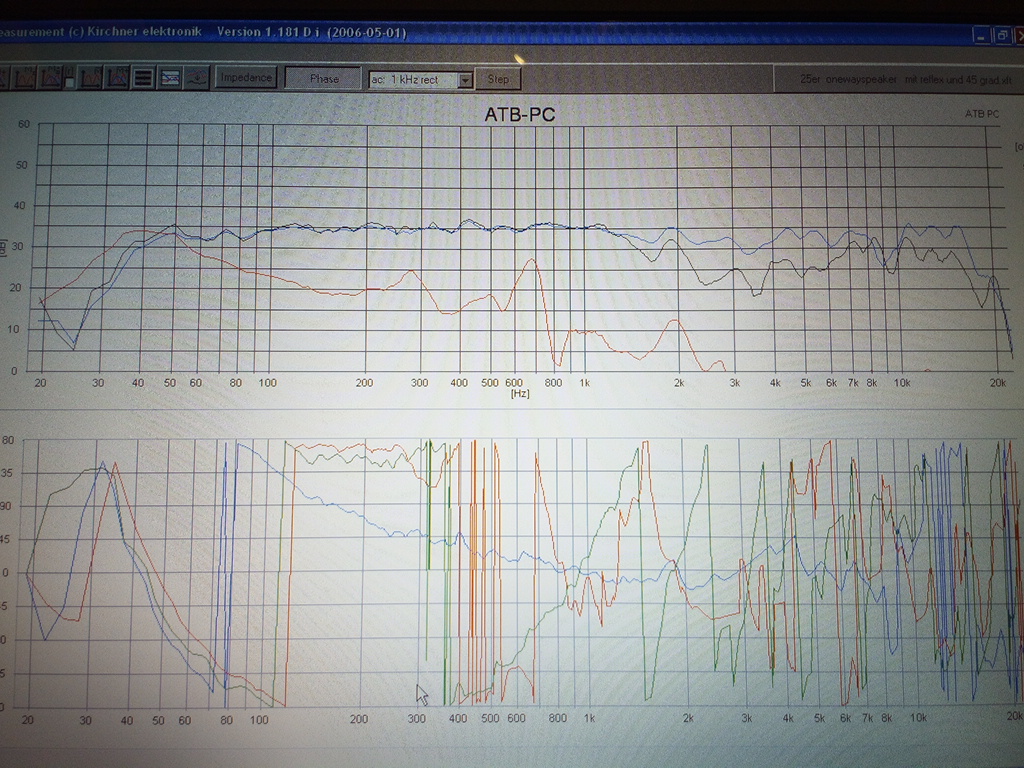Click the wave with download arrow icon
This screenshot has width=1024, height=768.
(x=197, y=78)
